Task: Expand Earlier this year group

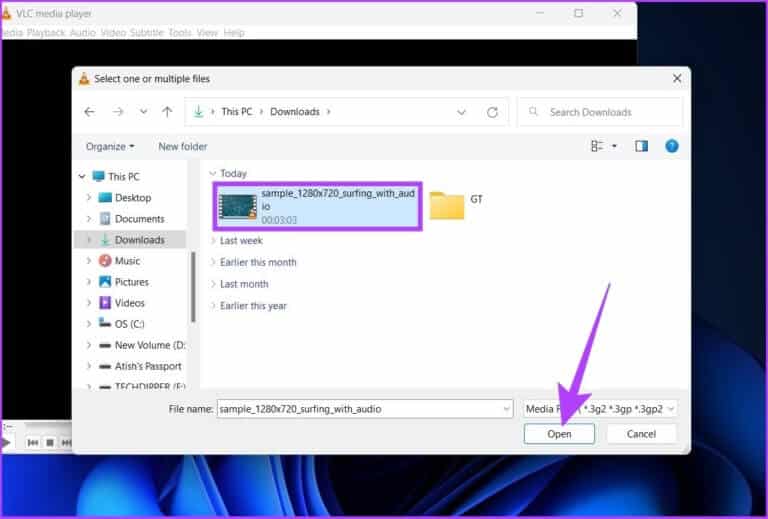Action: coord(212,306)
